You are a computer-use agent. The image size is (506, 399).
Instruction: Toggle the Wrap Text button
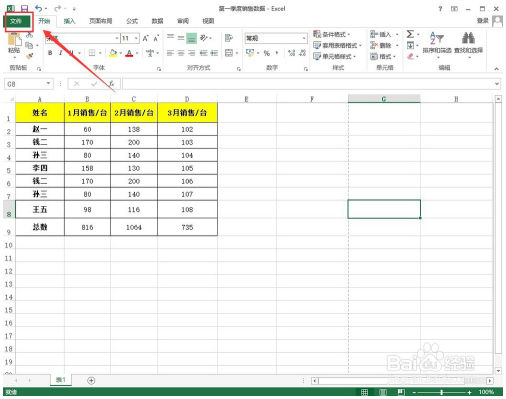229,38
